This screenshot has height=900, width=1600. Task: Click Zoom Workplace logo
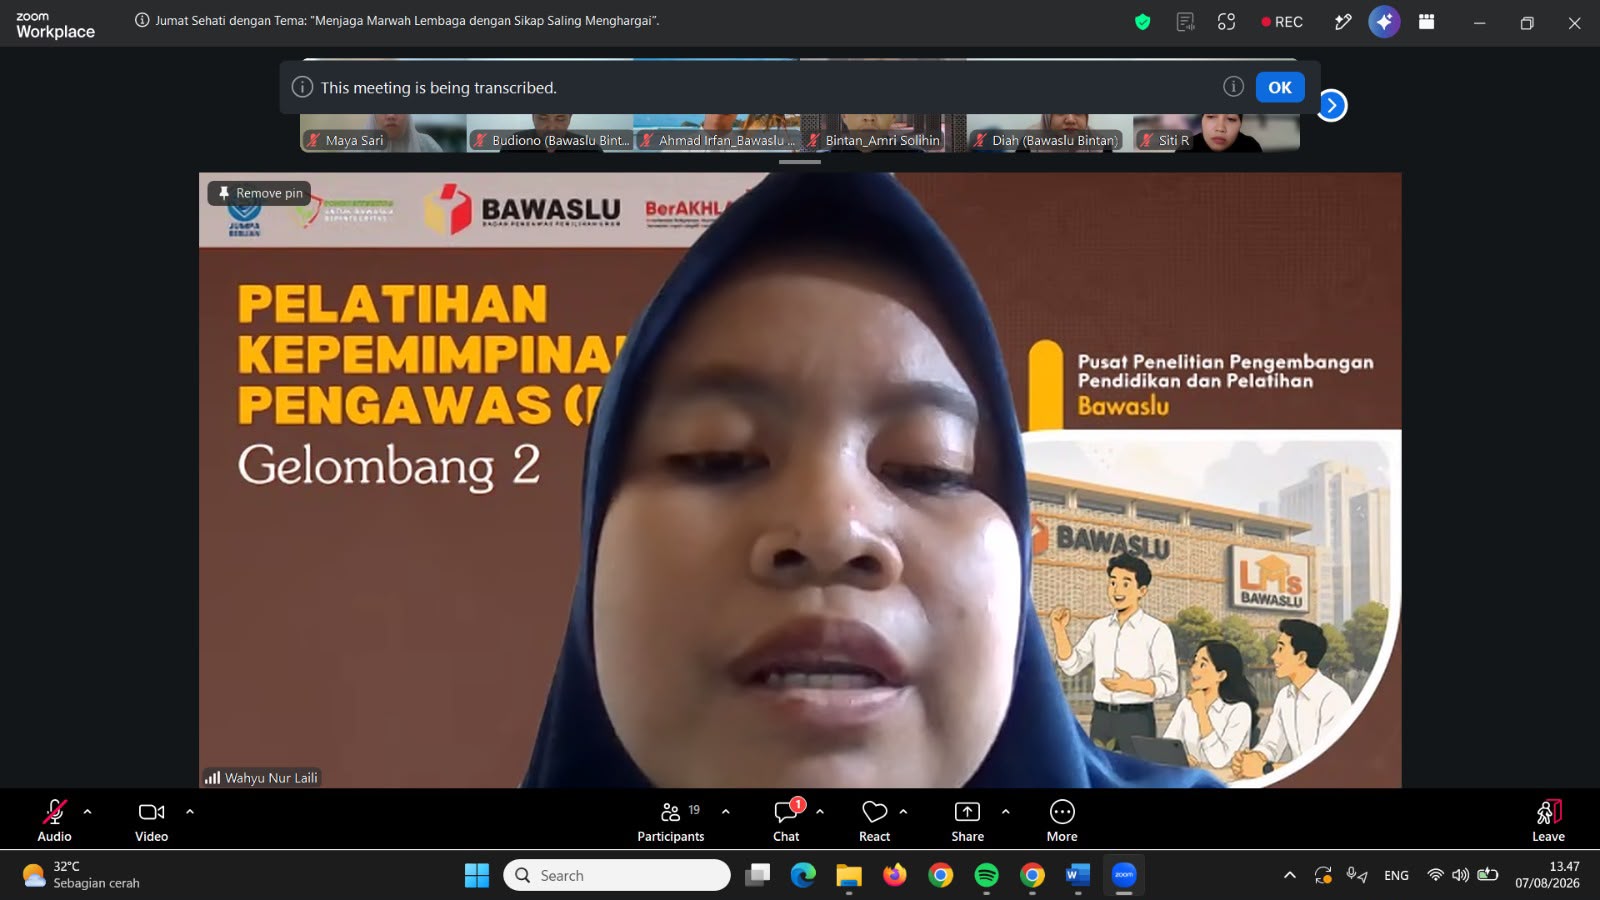click(x=55, y=25)
